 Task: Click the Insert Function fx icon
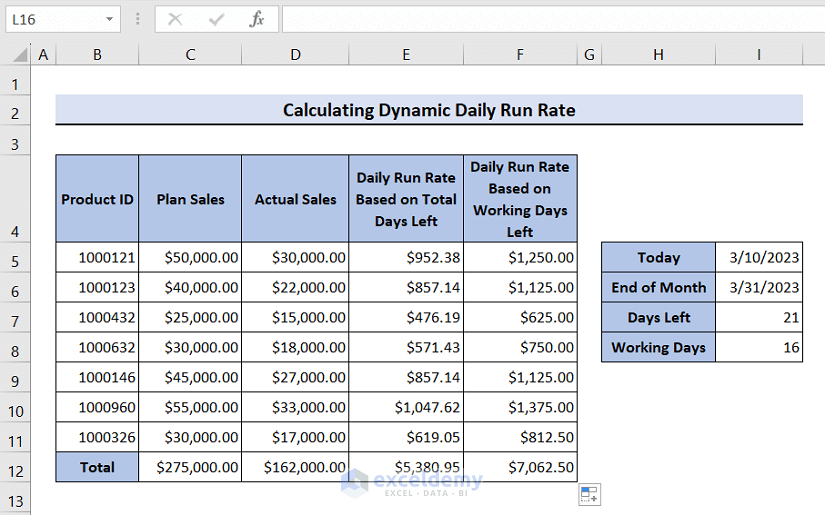257,19
